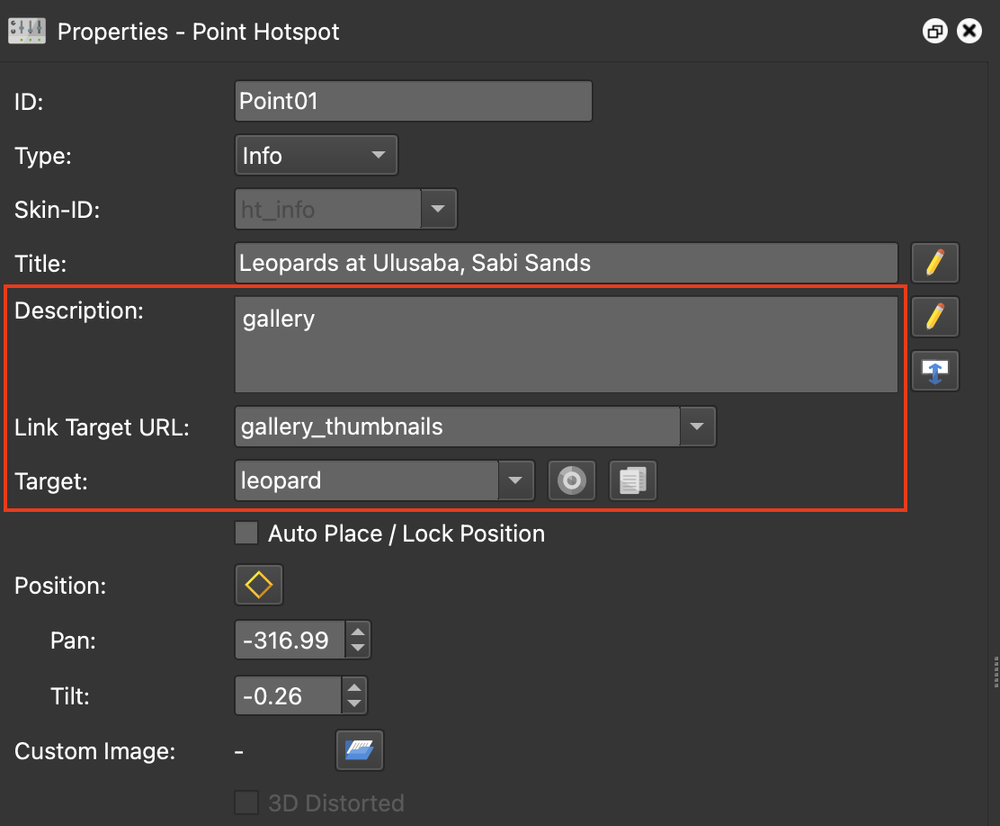Viewport: 1000px width, 826px height.
Task: Click the Title text field
Action: coord(566,263)
